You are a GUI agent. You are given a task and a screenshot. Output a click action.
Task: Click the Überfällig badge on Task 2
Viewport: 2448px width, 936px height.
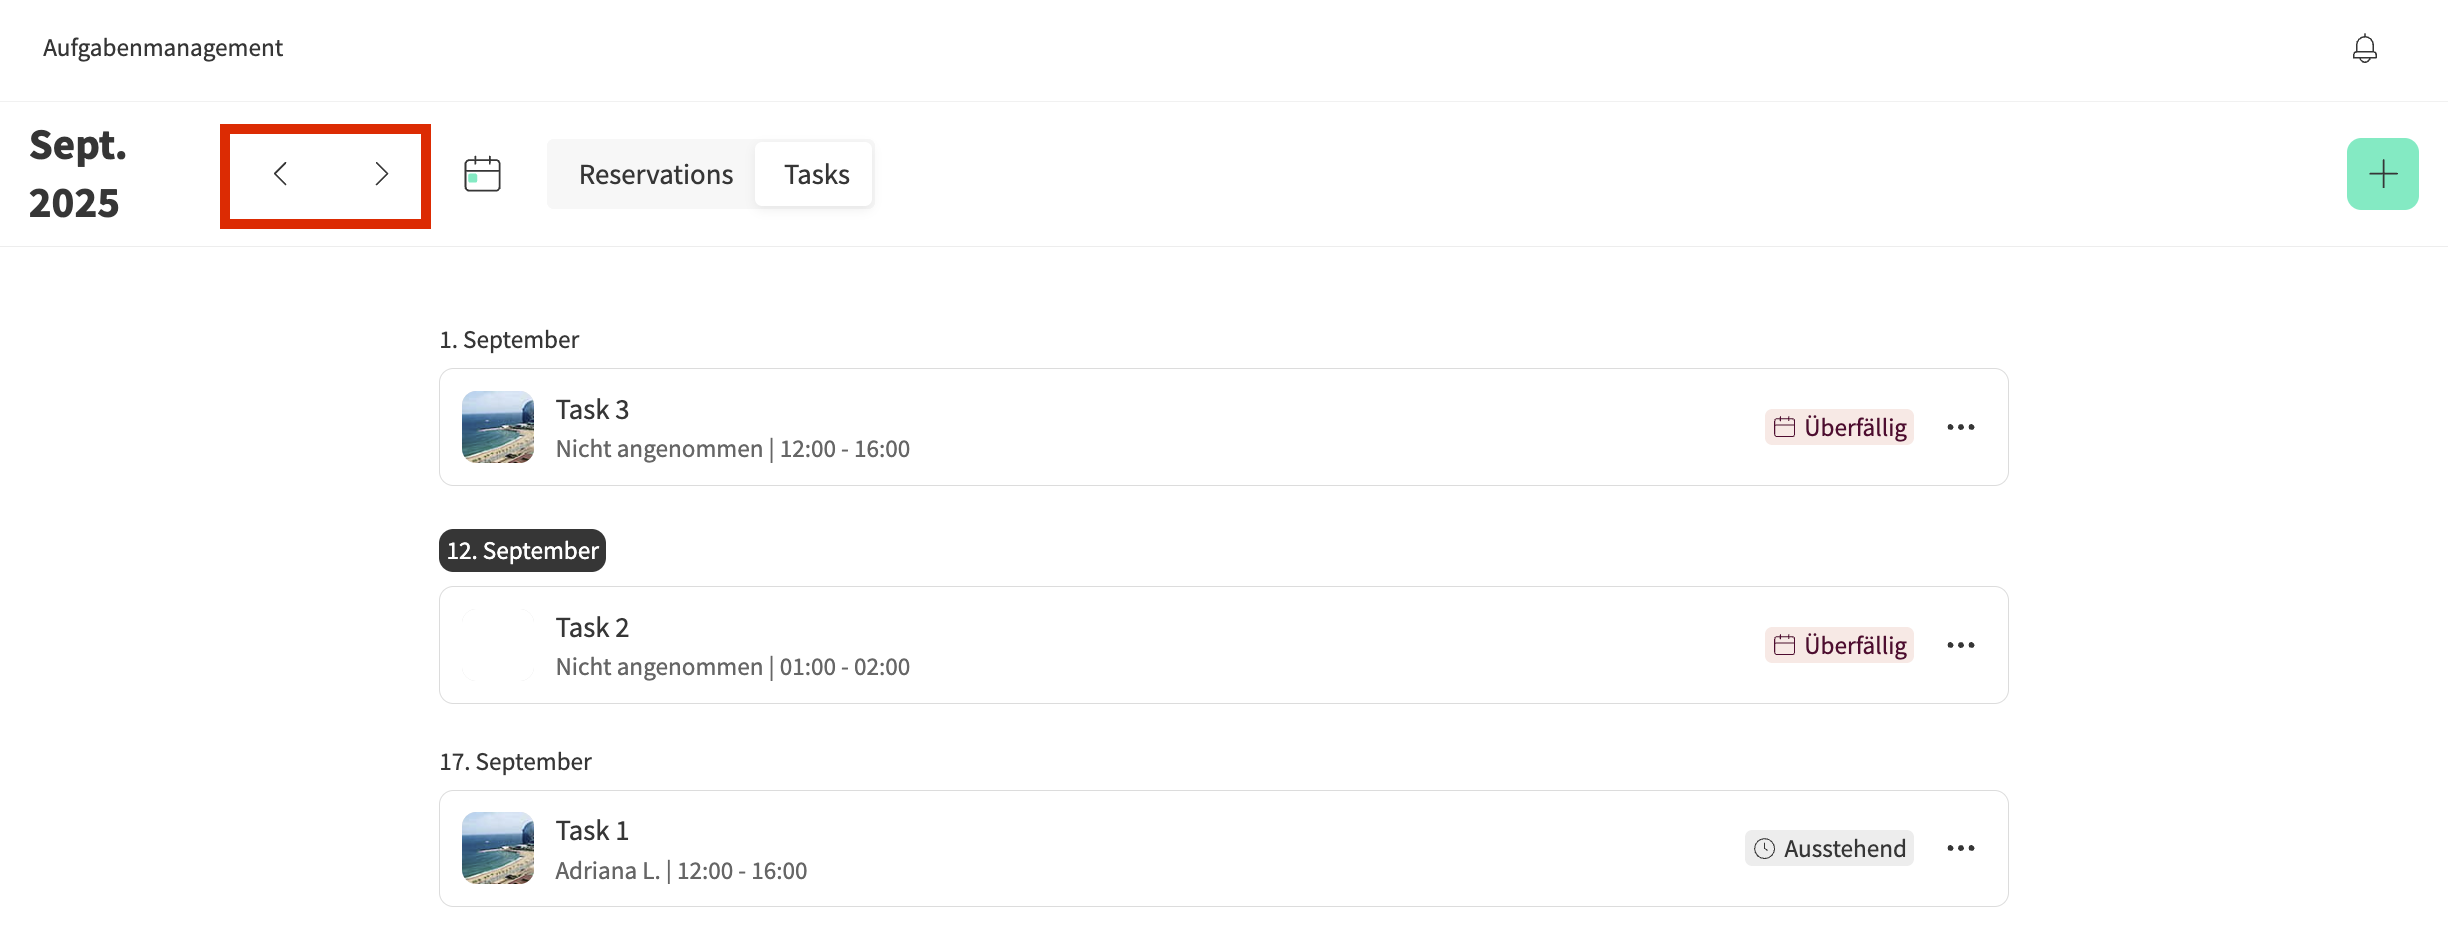tap(1839, 646)
